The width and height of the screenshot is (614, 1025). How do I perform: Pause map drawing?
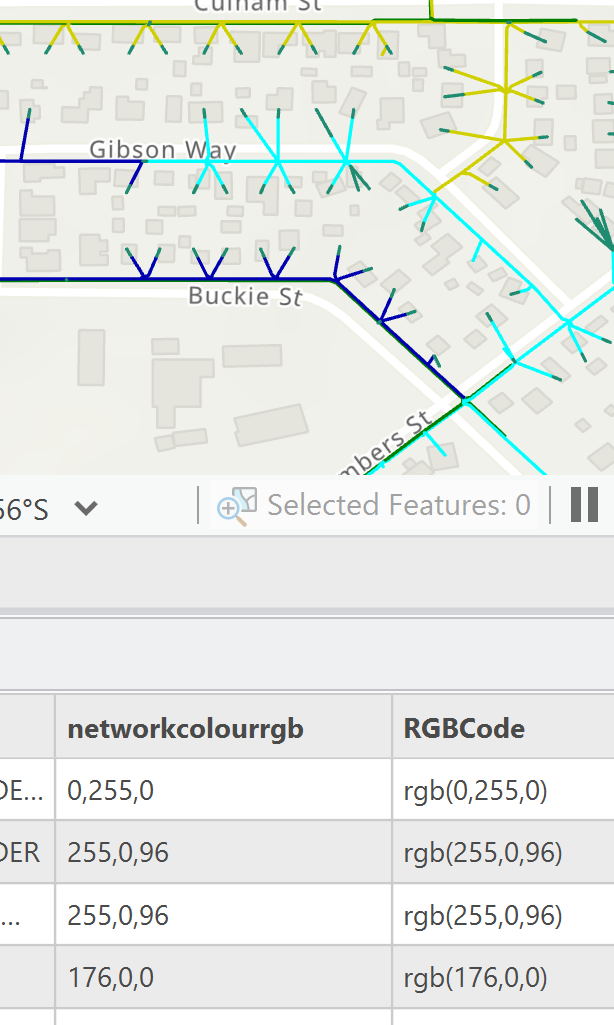584,505
